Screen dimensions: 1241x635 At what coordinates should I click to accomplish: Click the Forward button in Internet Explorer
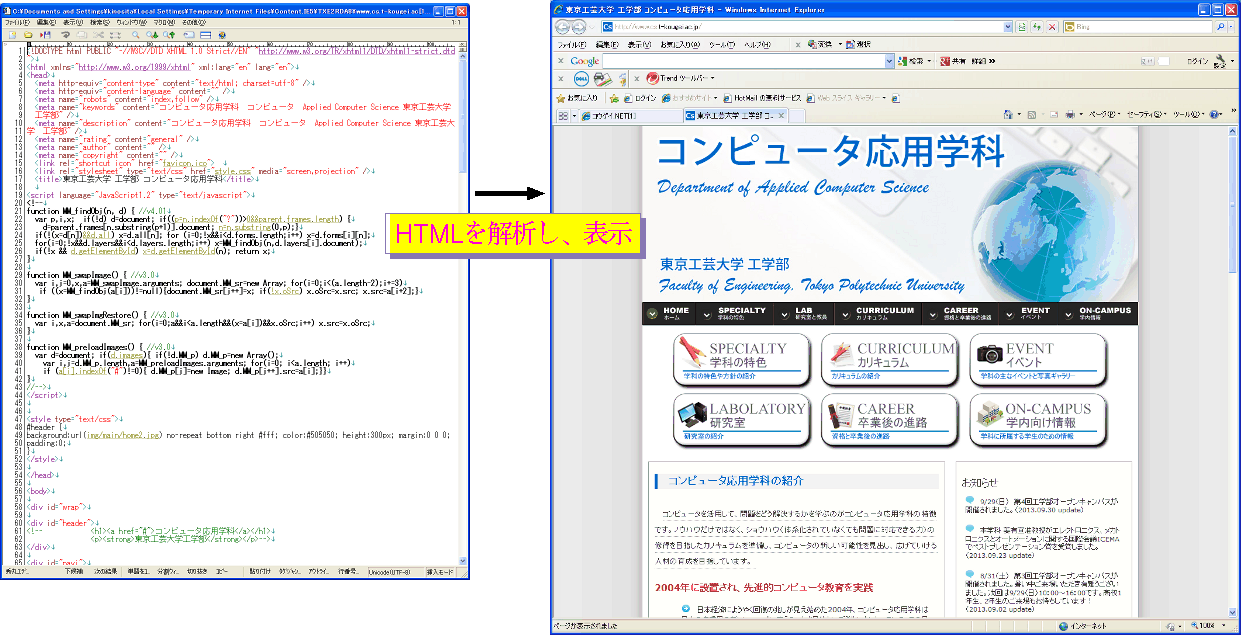point(578,27)
